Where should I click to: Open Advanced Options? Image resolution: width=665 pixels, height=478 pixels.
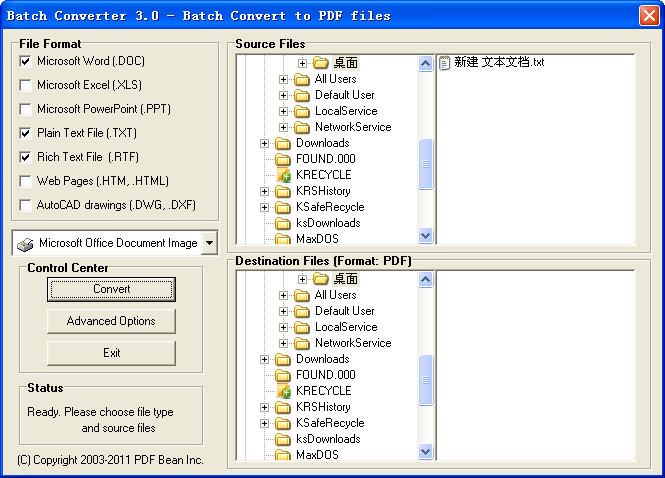pos(111,321)
